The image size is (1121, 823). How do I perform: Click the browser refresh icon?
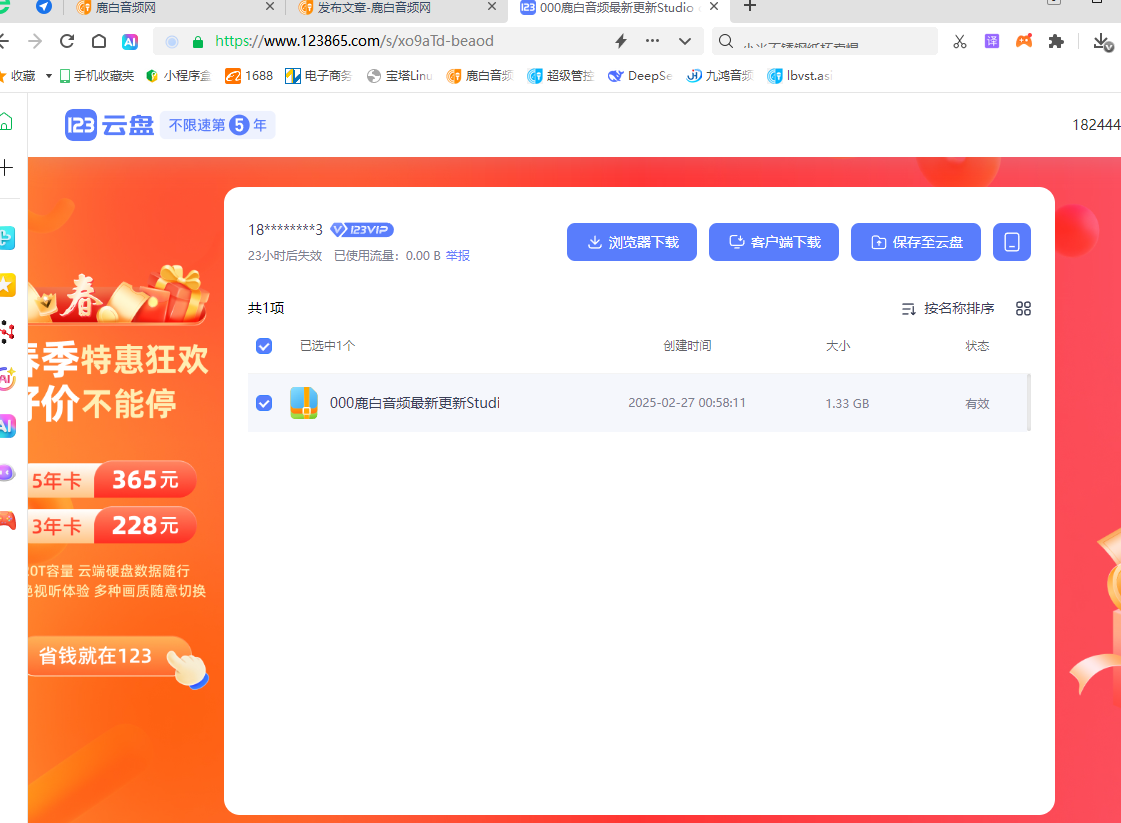[x=67, y=41]
